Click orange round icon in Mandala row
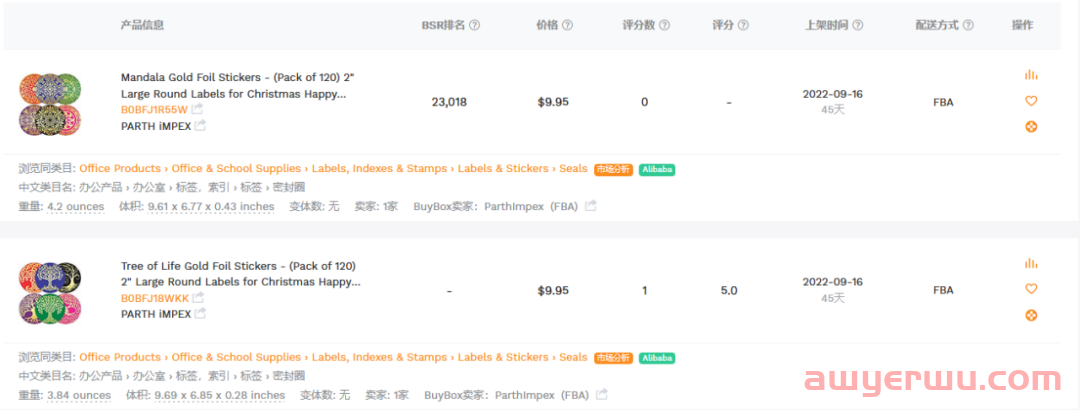The image size is (1080, 410). (x=1030, y=127)
